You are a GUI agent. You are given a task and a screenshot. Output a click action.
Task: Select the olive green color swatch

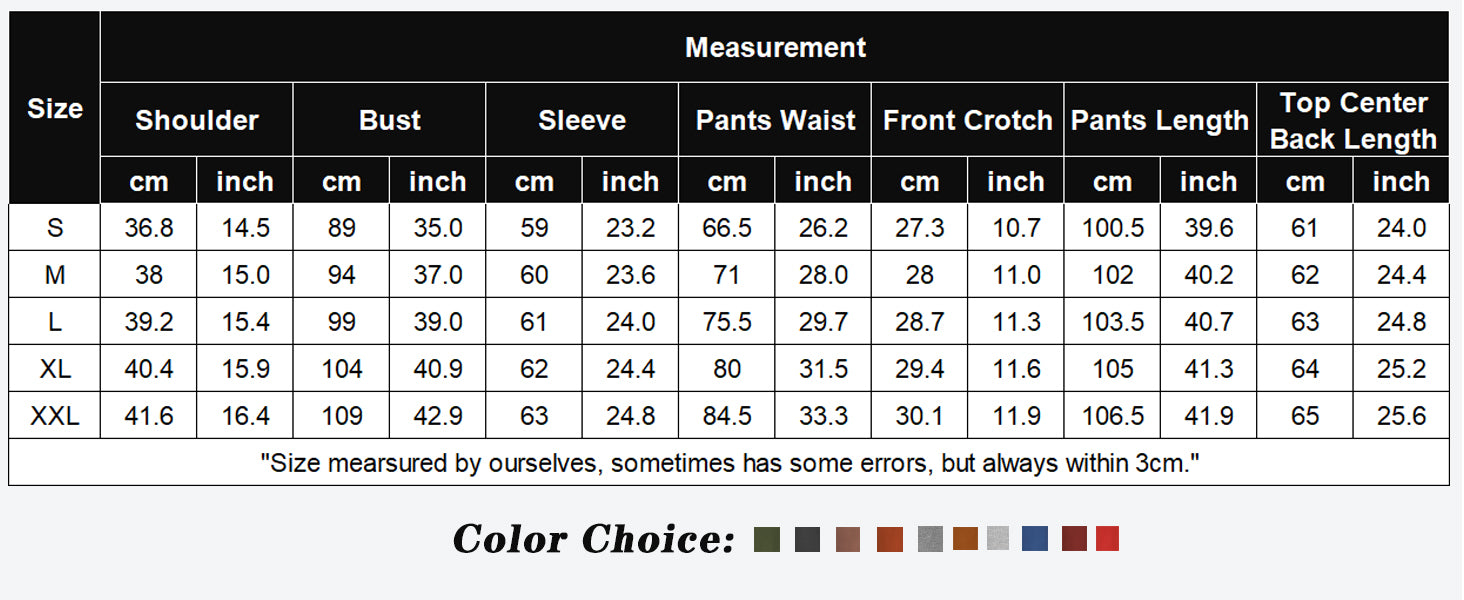click(x=766, y=539)
